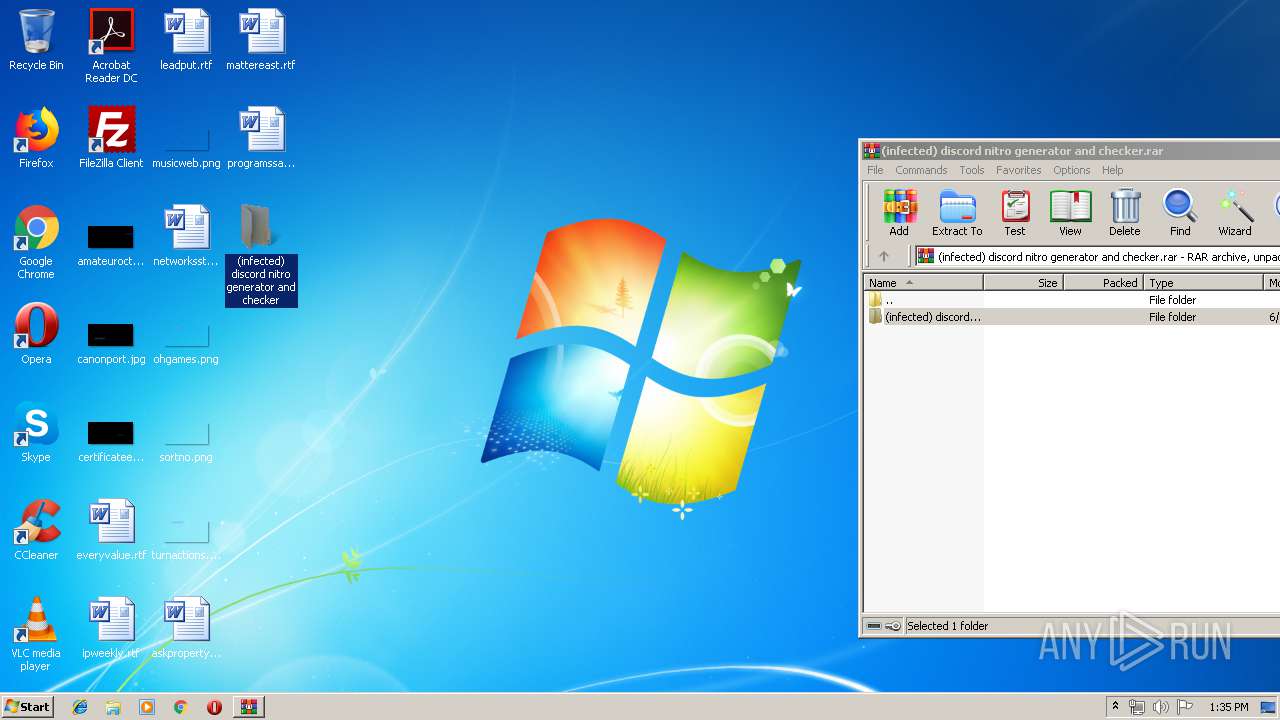The width and height of the screenshot is (1280, 720).
Task: Open the Help menu
Action: tap(1113, 170)
